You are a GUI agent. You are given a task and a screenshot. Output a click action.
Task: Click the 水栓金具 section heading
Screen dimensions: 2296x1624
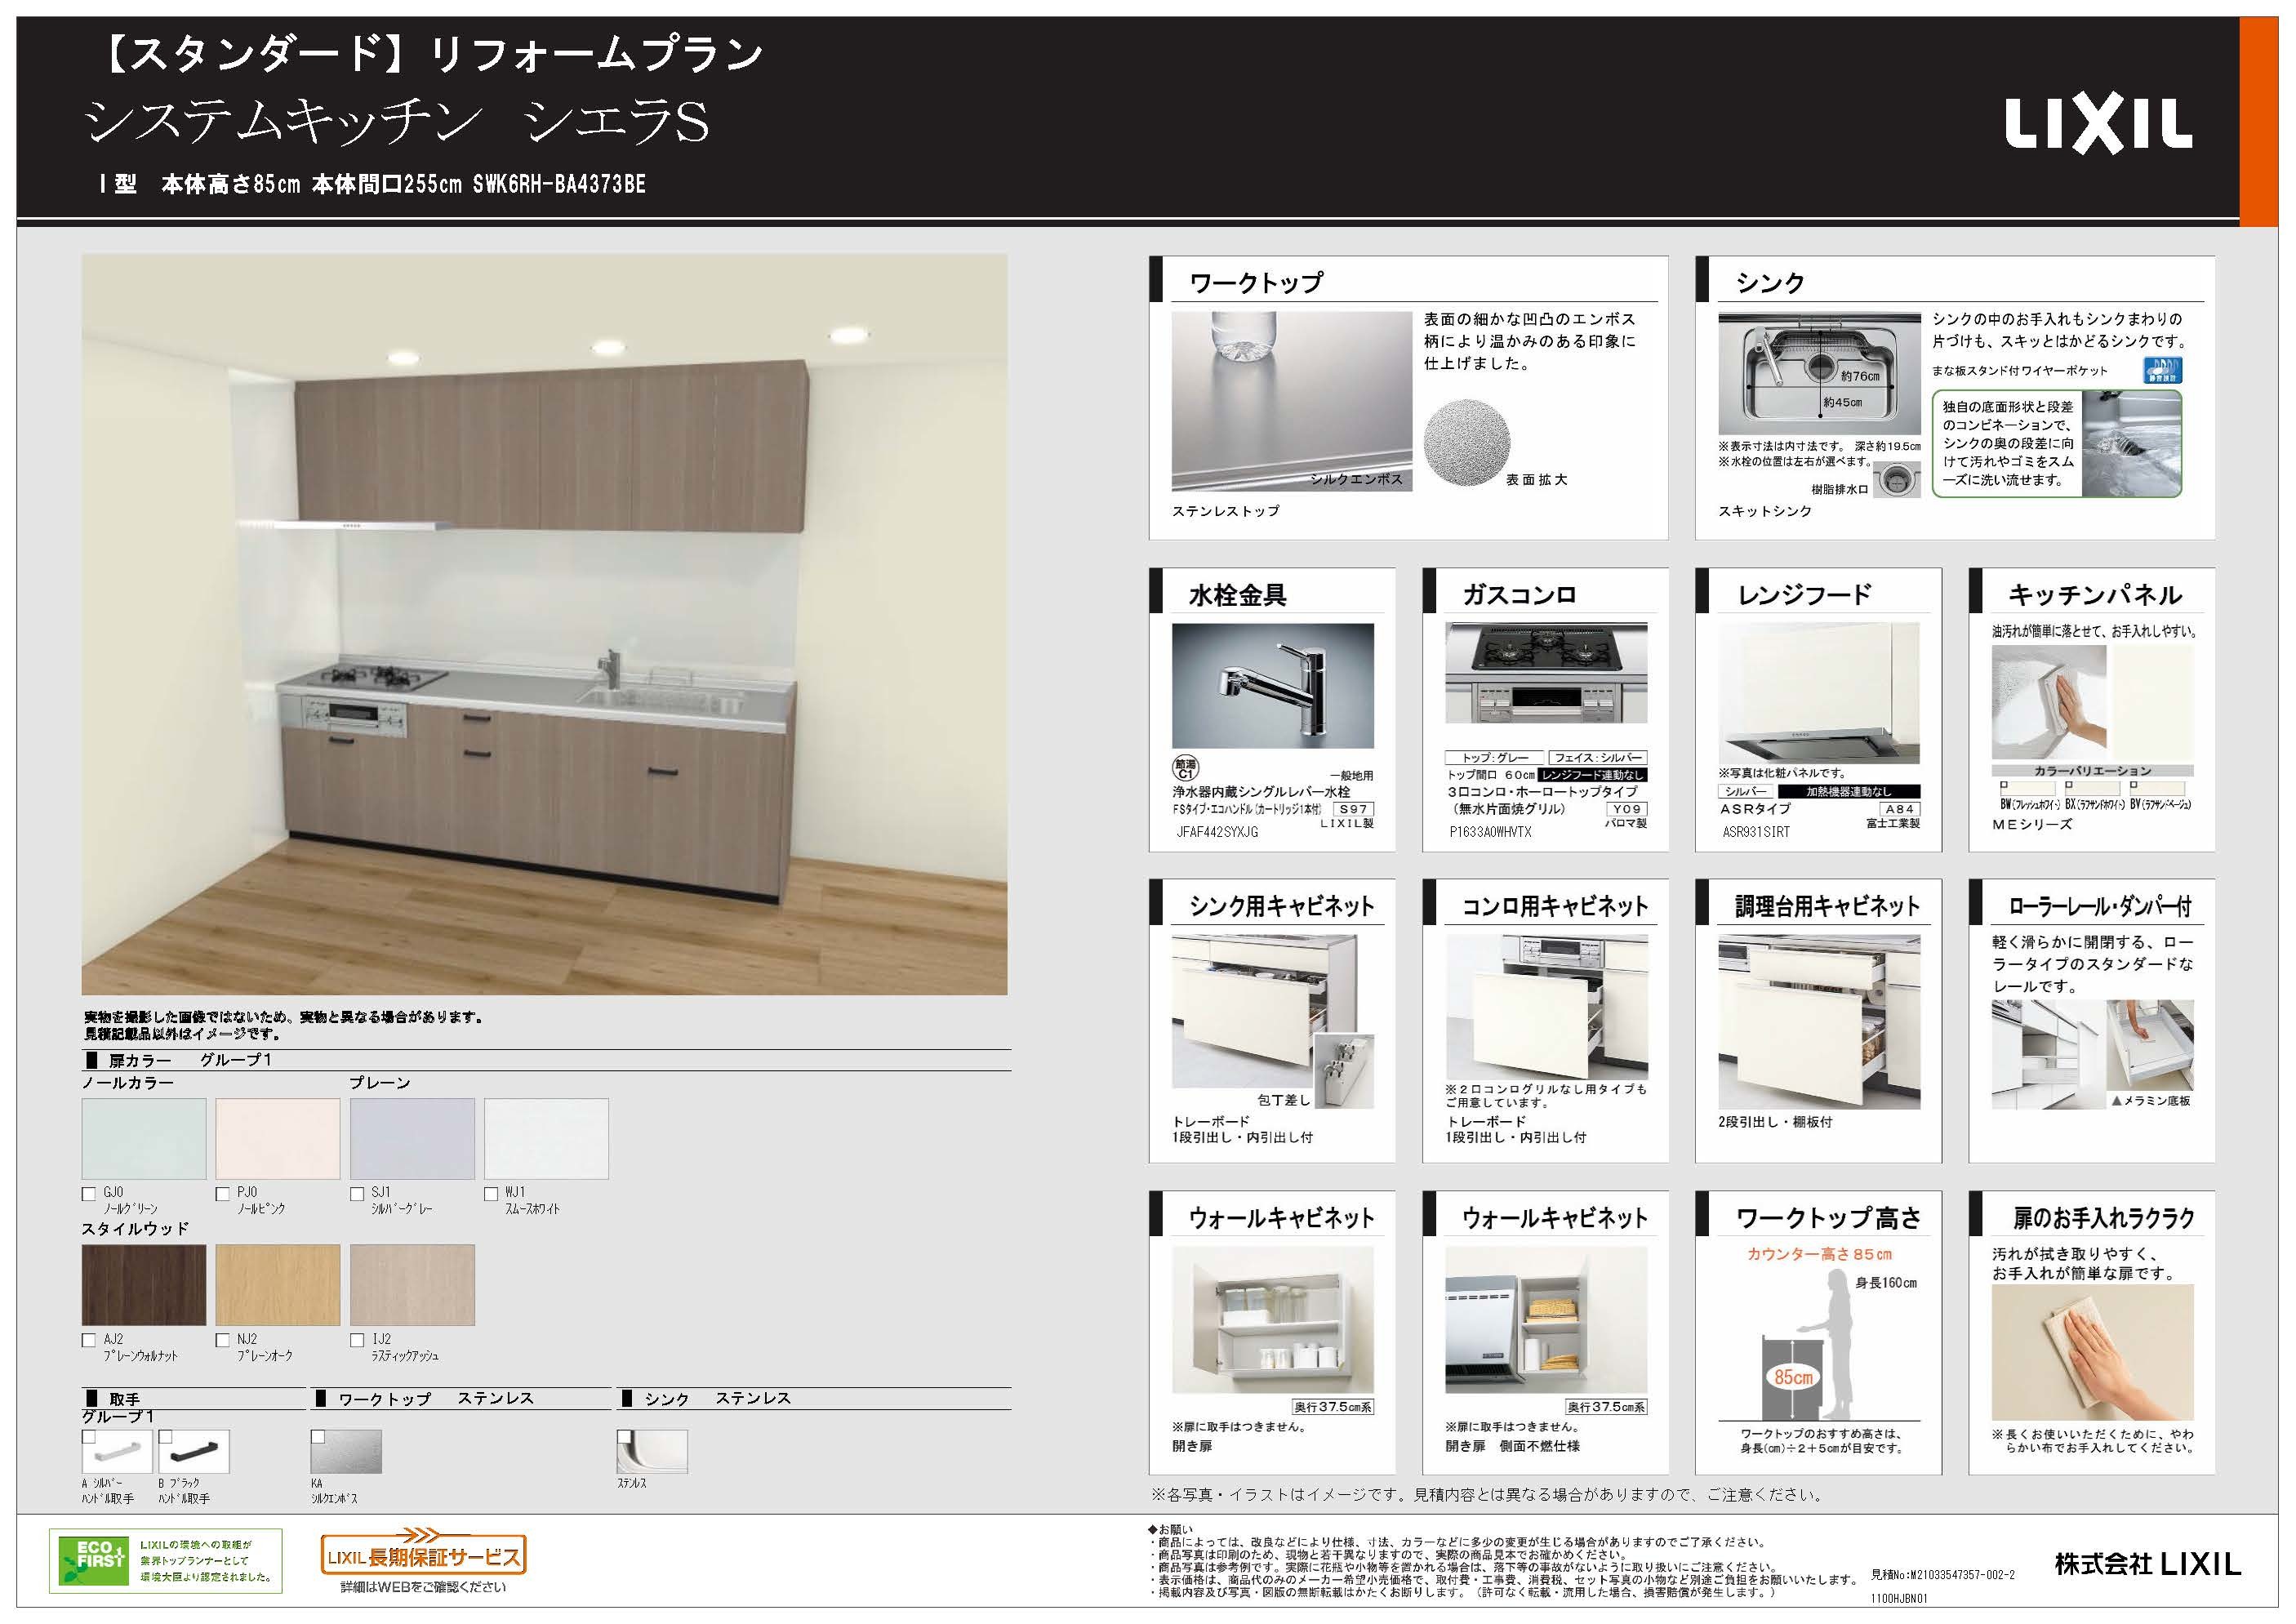1237,595
